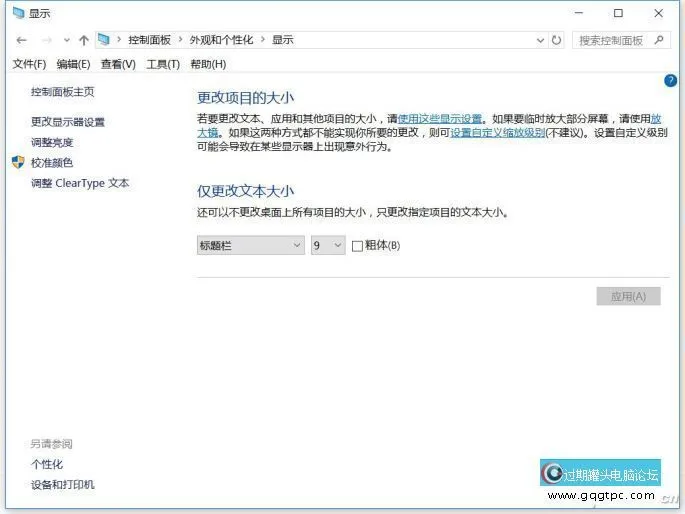Open 调整 ClearType 文本 link
The image size is (685, 514).
(80, 183)
